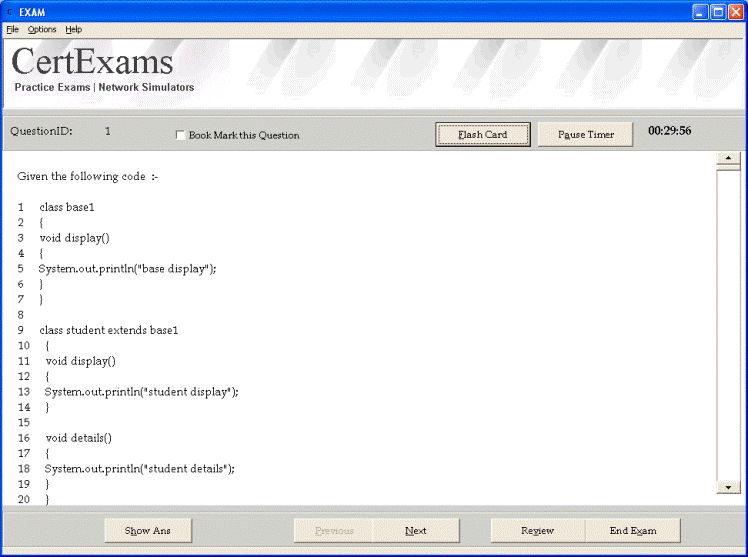Click the scrollbar up arrow
Screen dimensions: 748x557
pyautogui.click(x=728, y=158)
